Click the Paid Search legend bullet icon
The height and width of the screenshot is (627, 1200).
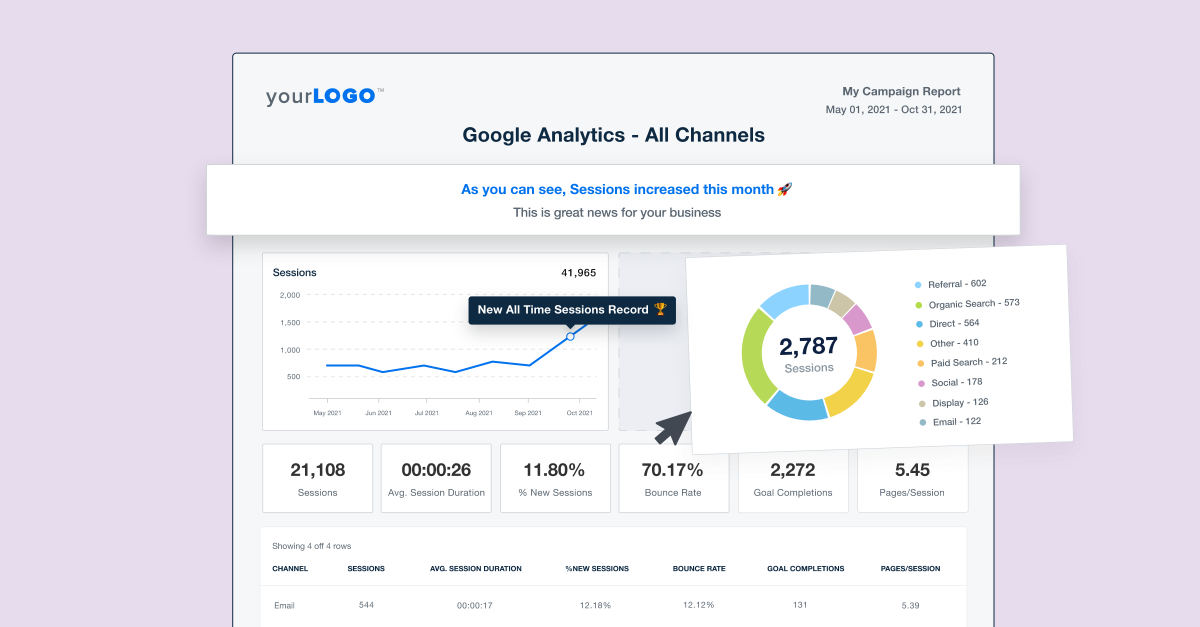click(x=918, y=362)
